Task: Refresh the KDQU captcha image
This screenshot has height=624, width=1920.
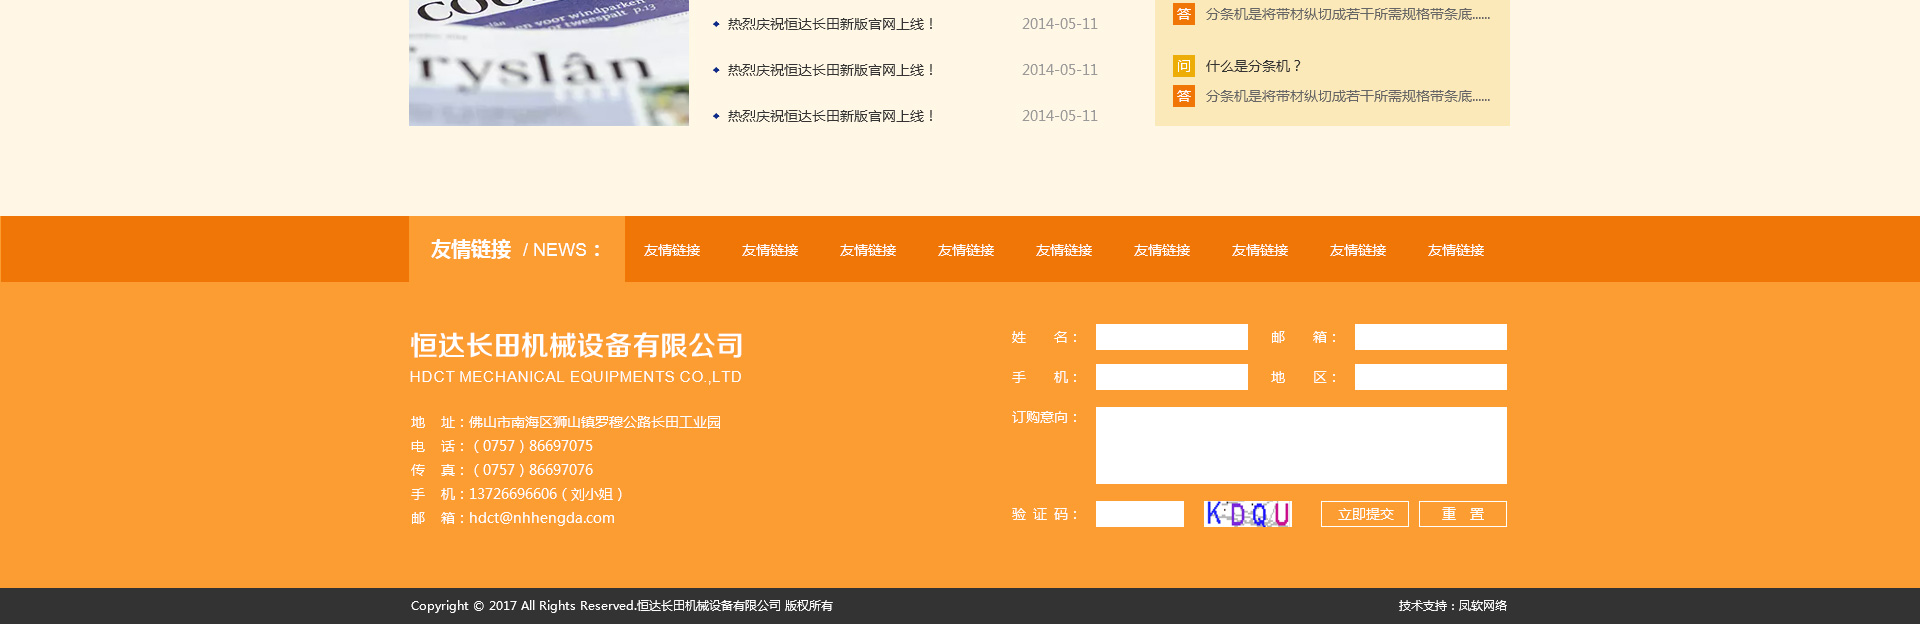Action: pyautogui.click(x=1247, y=514)
